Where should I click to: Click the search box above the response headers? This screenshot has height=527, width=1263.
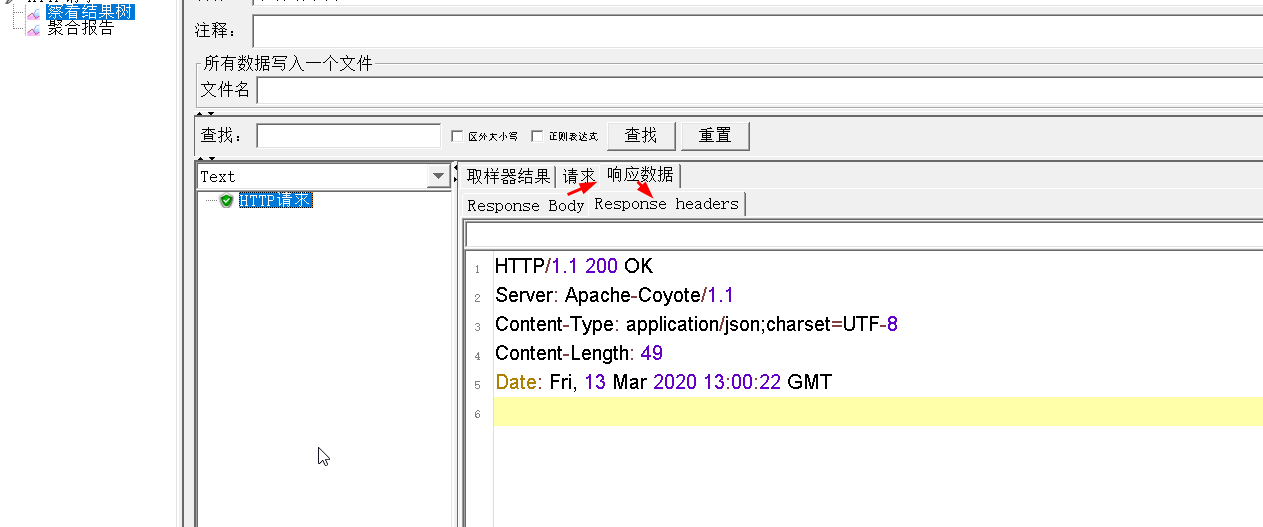[863, 235]
